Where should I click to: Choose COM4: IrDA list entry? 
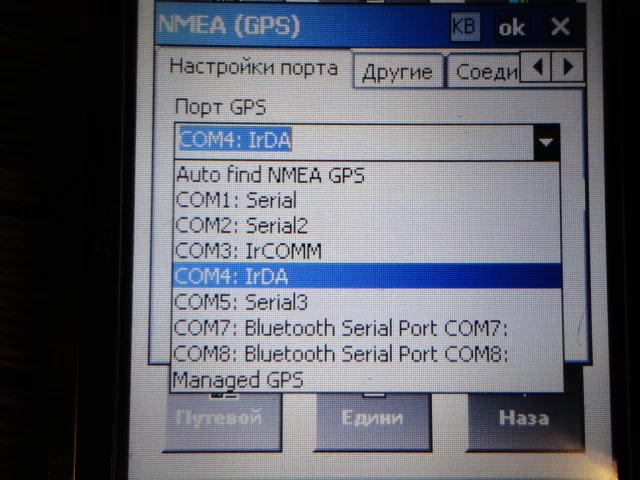(367, 276)
